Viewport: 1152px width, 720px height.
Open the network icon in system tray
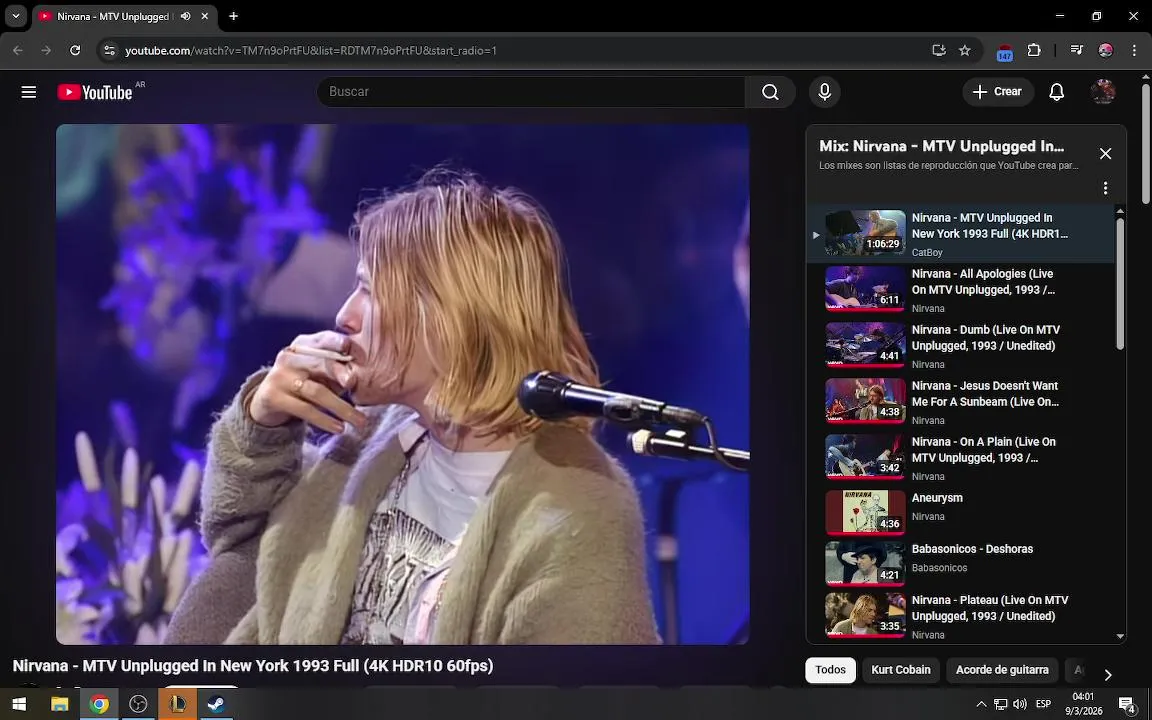1001,705
